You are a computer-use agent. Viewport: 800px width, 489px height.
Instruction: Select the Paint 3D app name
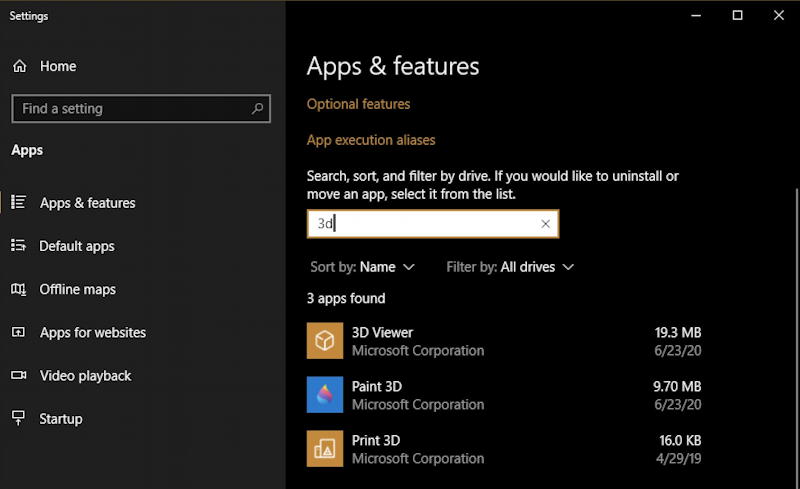pyautogui.click(x=377, y=386)
